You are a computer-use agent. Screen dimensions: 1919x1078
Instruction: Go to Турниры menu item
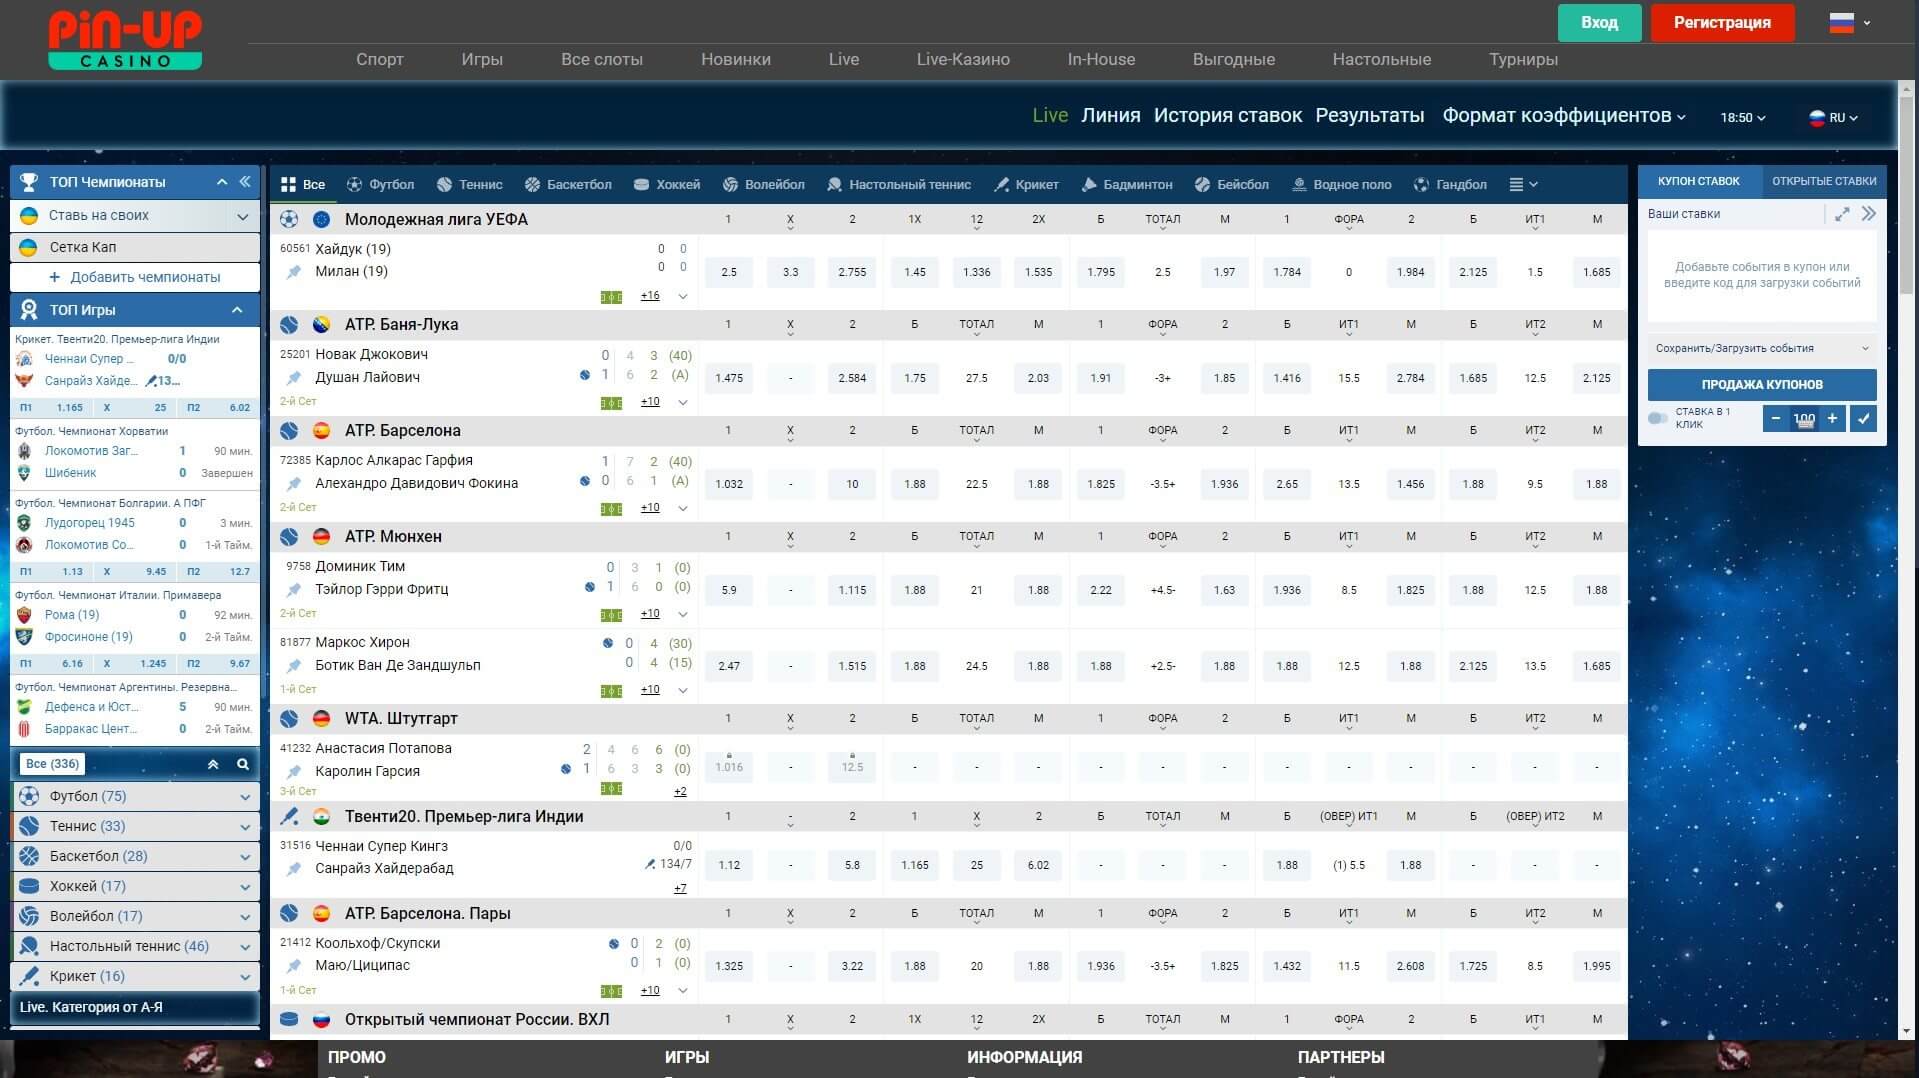point(1523,60)
